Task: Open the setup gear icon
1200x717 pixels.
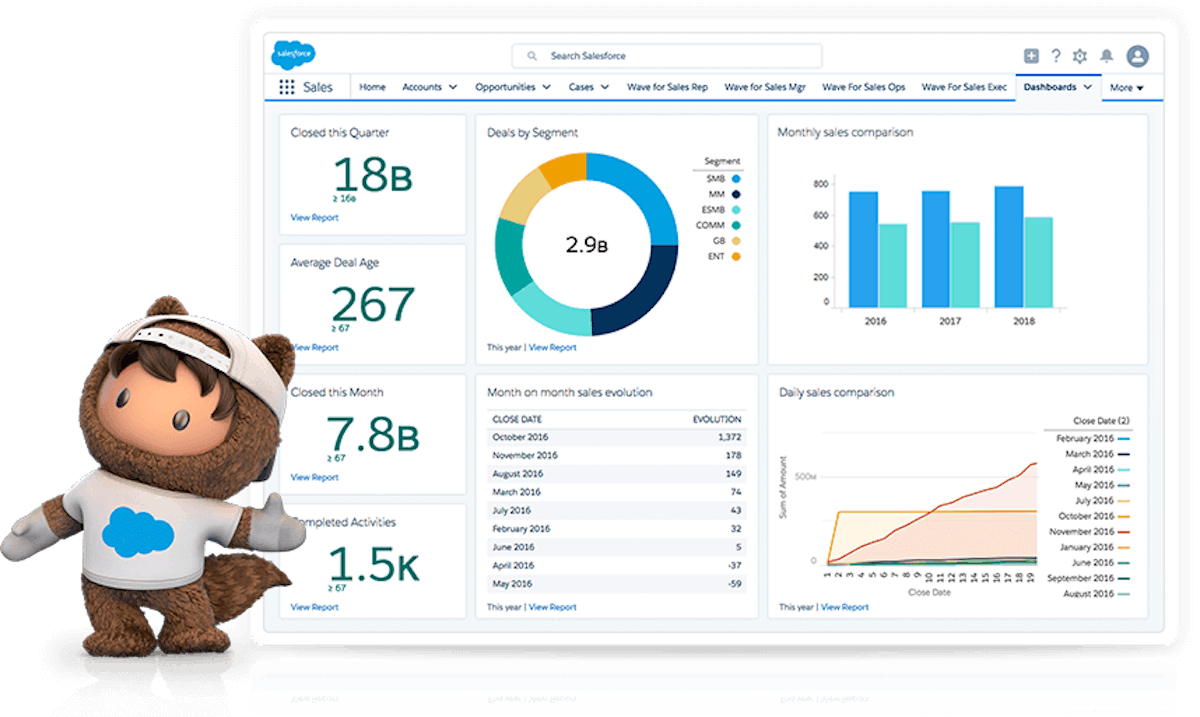Action: (x=1080, y=56)
